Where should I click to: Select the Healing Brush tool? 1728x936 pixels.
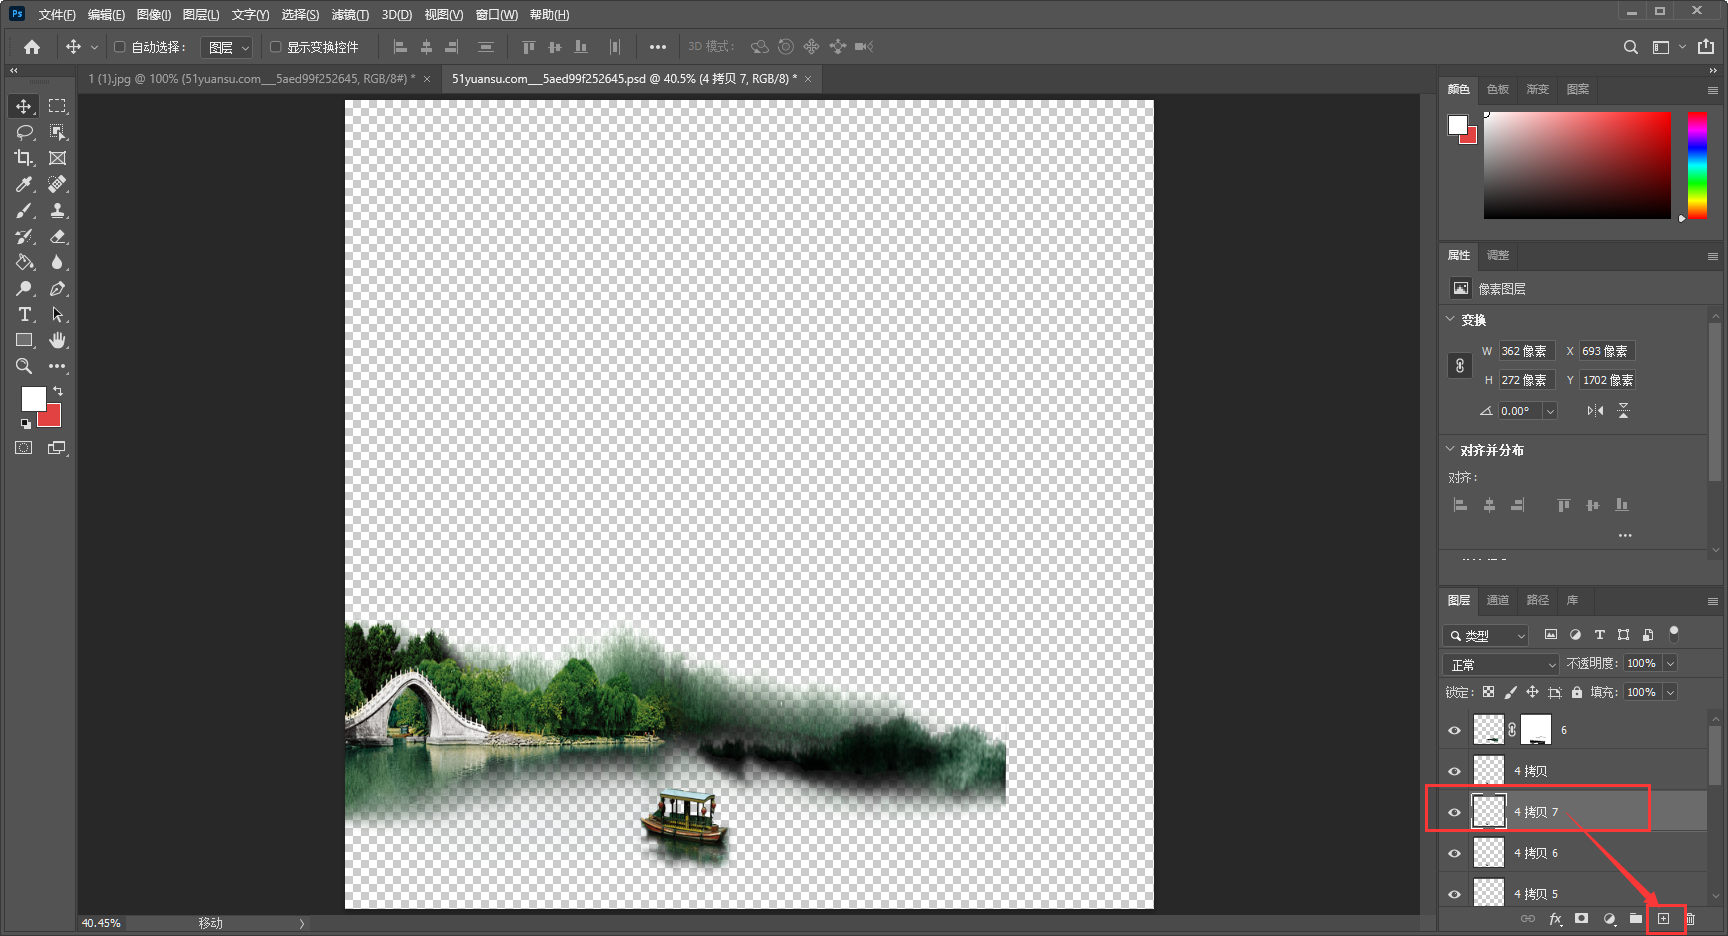point(58,184)
